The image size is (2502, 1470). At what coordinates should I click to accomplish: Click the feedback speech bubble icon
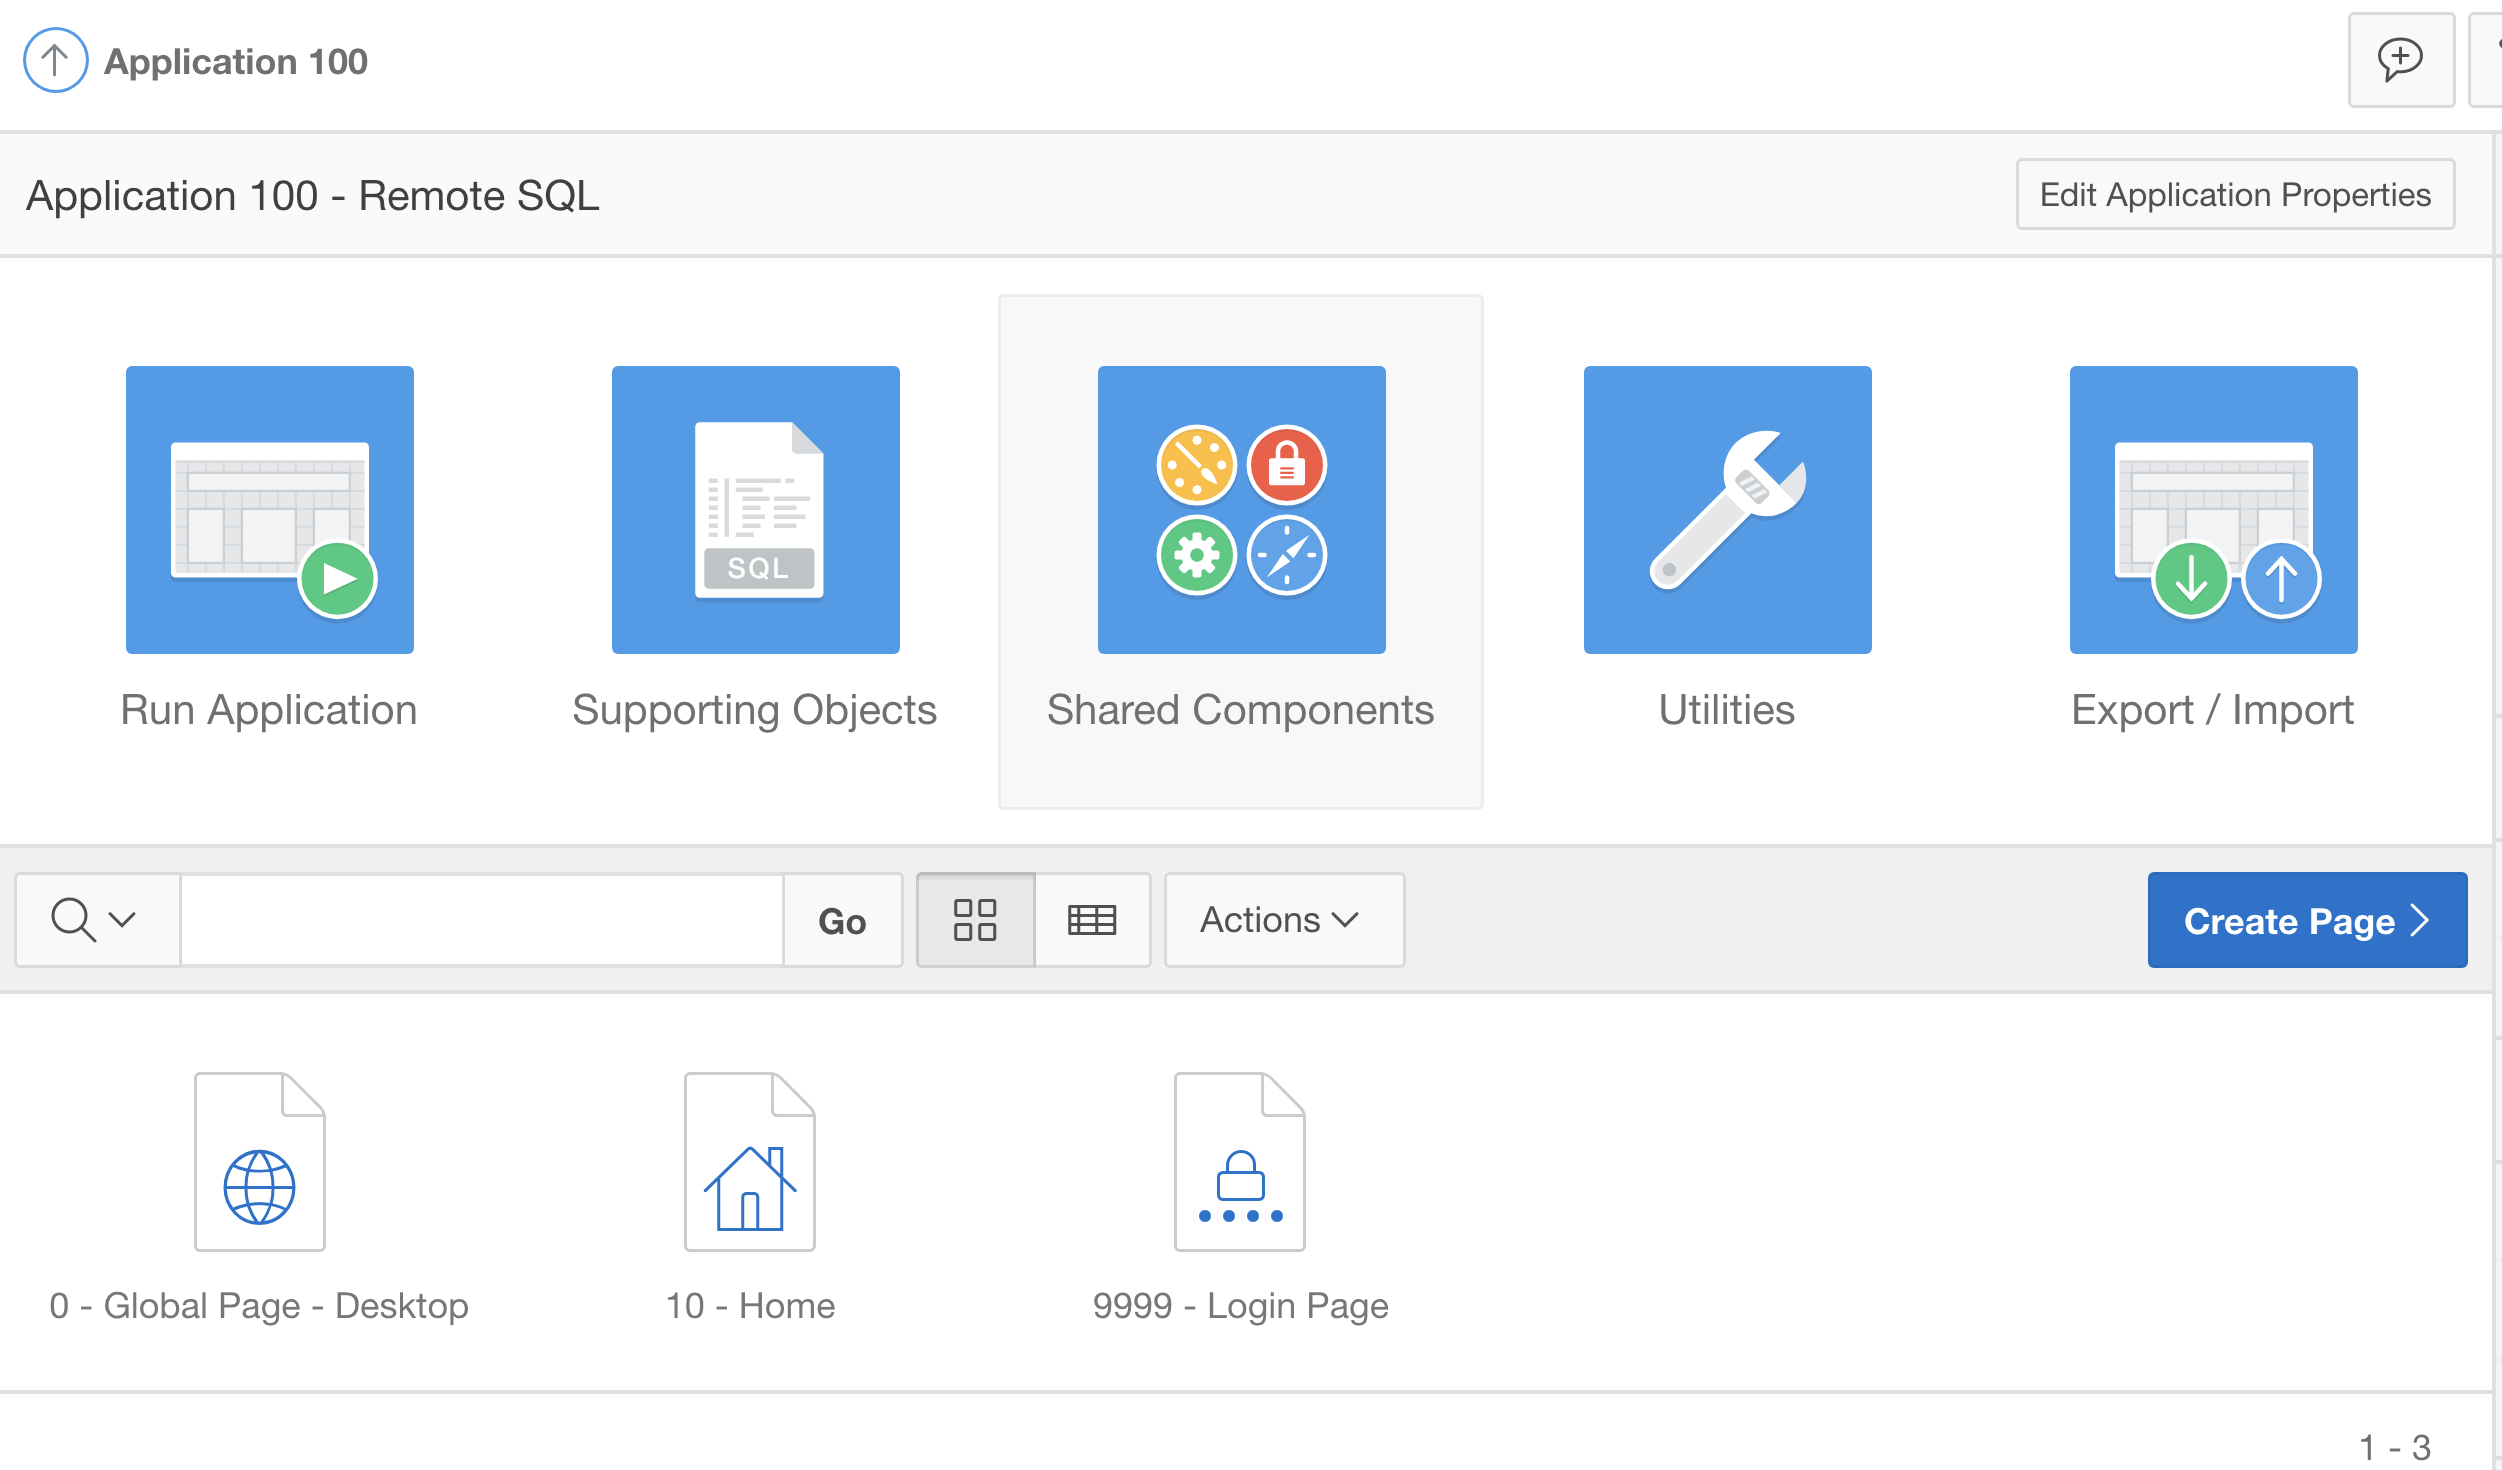pyautogui.click(x=2400, y=60)
